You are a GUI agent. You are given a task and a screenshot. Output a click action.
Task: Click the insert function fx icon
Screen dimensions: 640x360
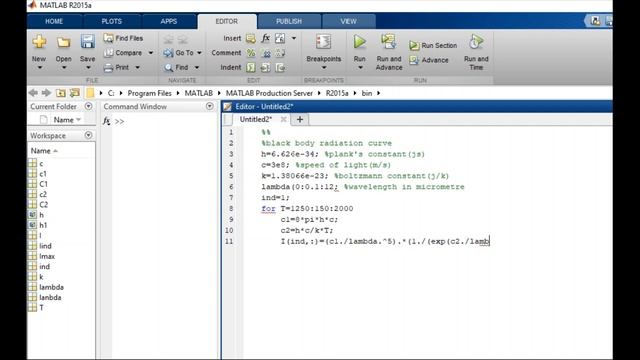pos(265,38)
